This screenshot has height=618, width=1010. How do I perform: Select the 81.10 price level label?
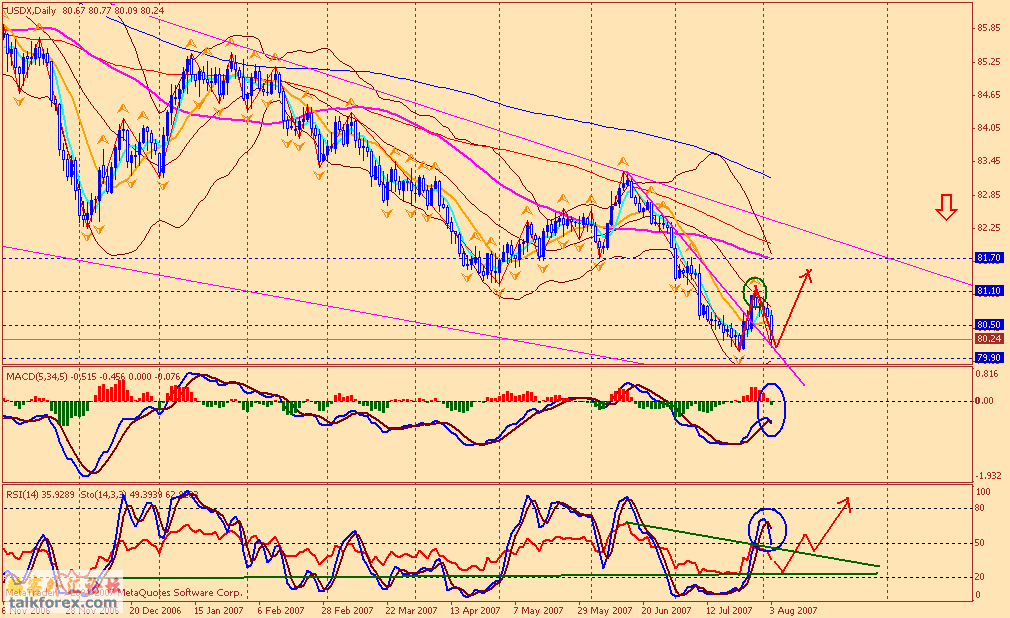[989, 291]
